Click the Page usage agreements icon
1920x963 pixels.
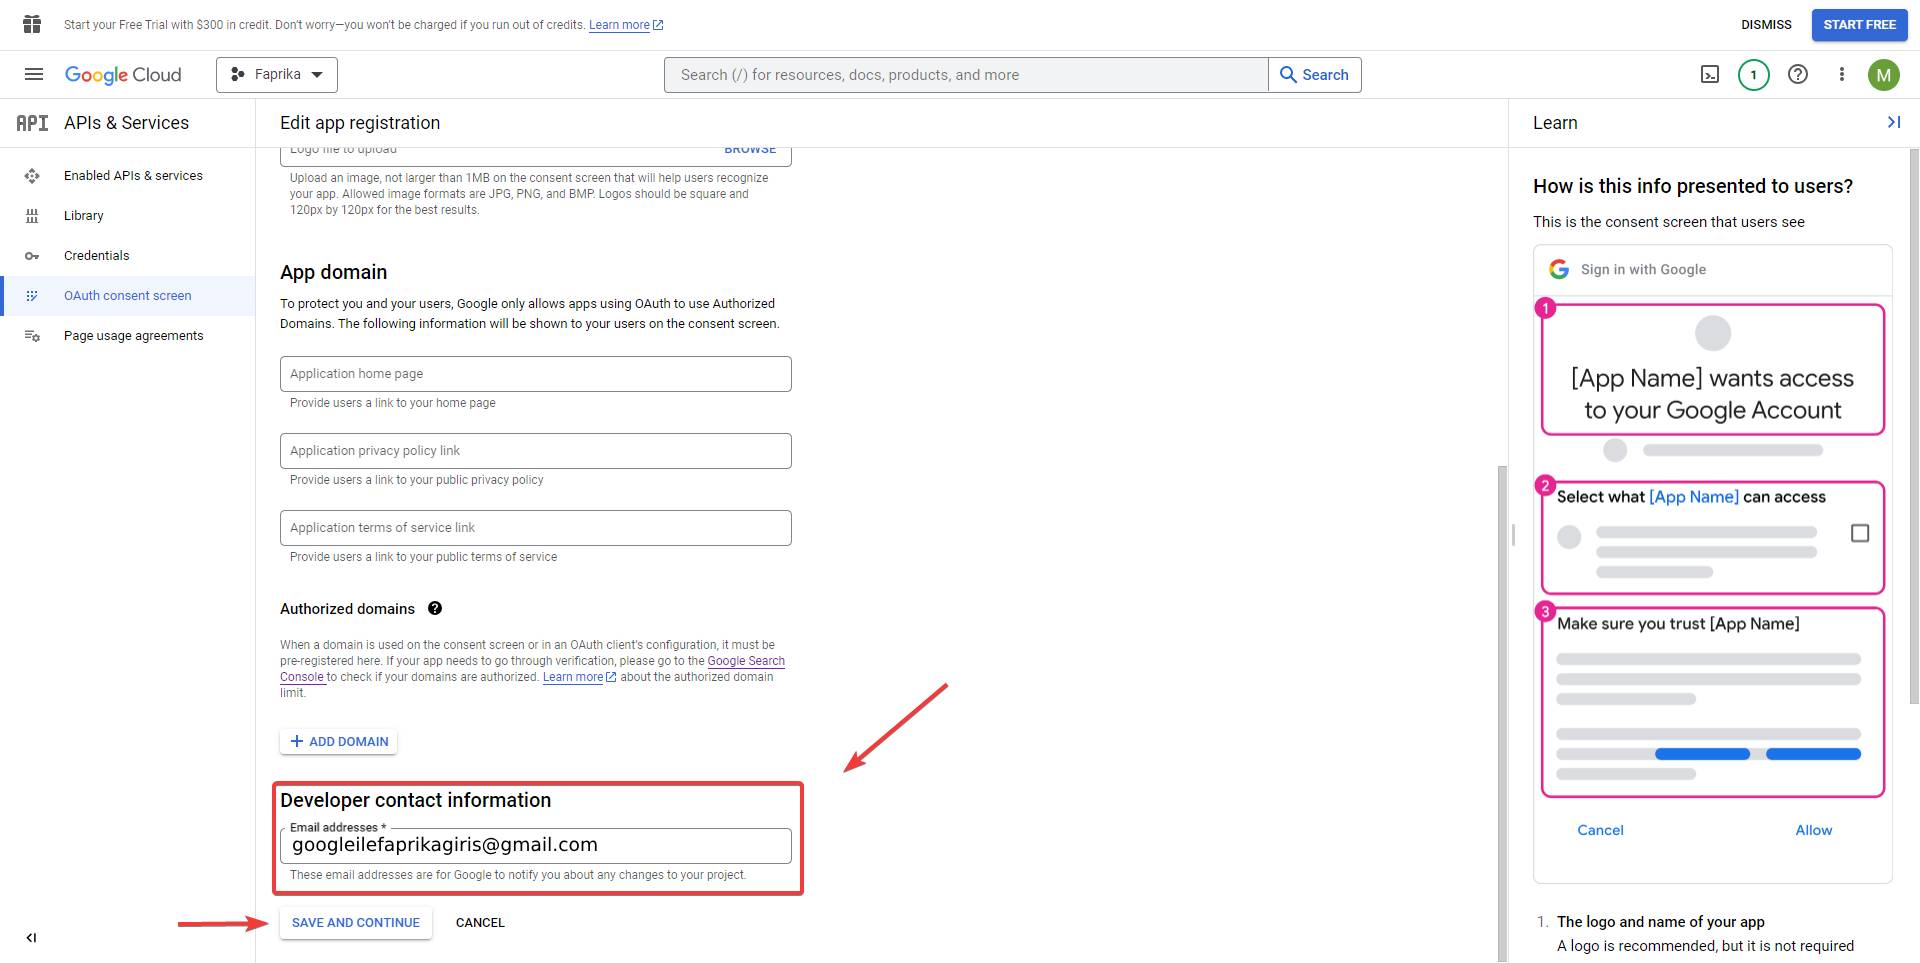32,336
